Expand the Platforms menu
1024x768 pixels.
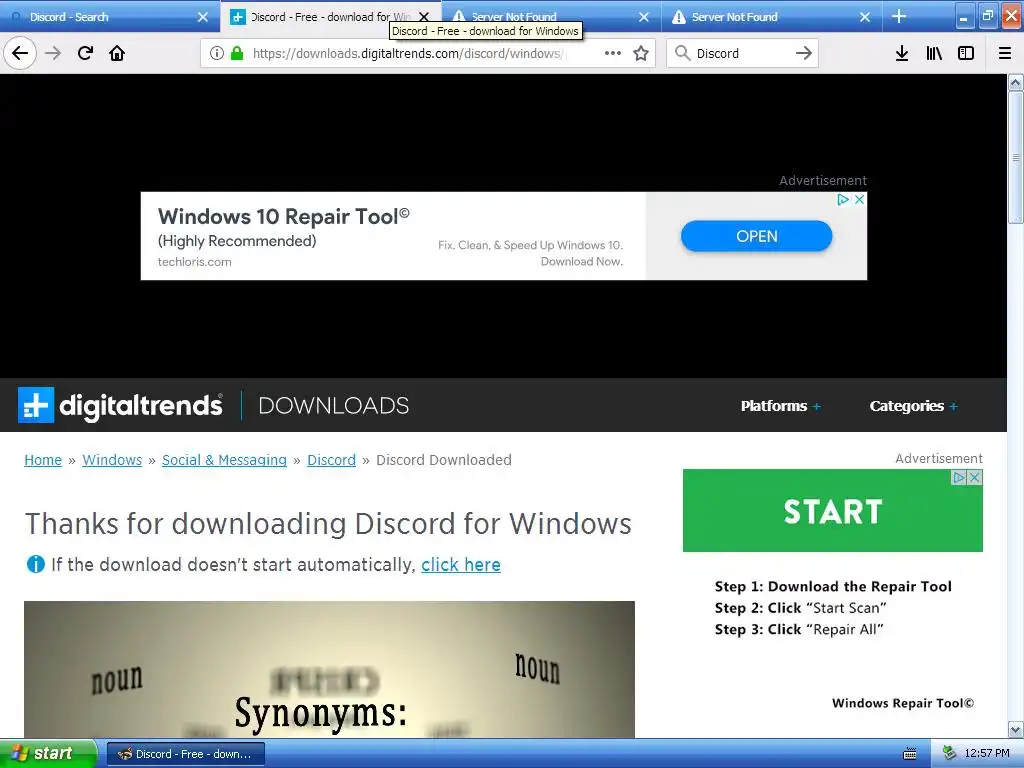pos(780,406)
